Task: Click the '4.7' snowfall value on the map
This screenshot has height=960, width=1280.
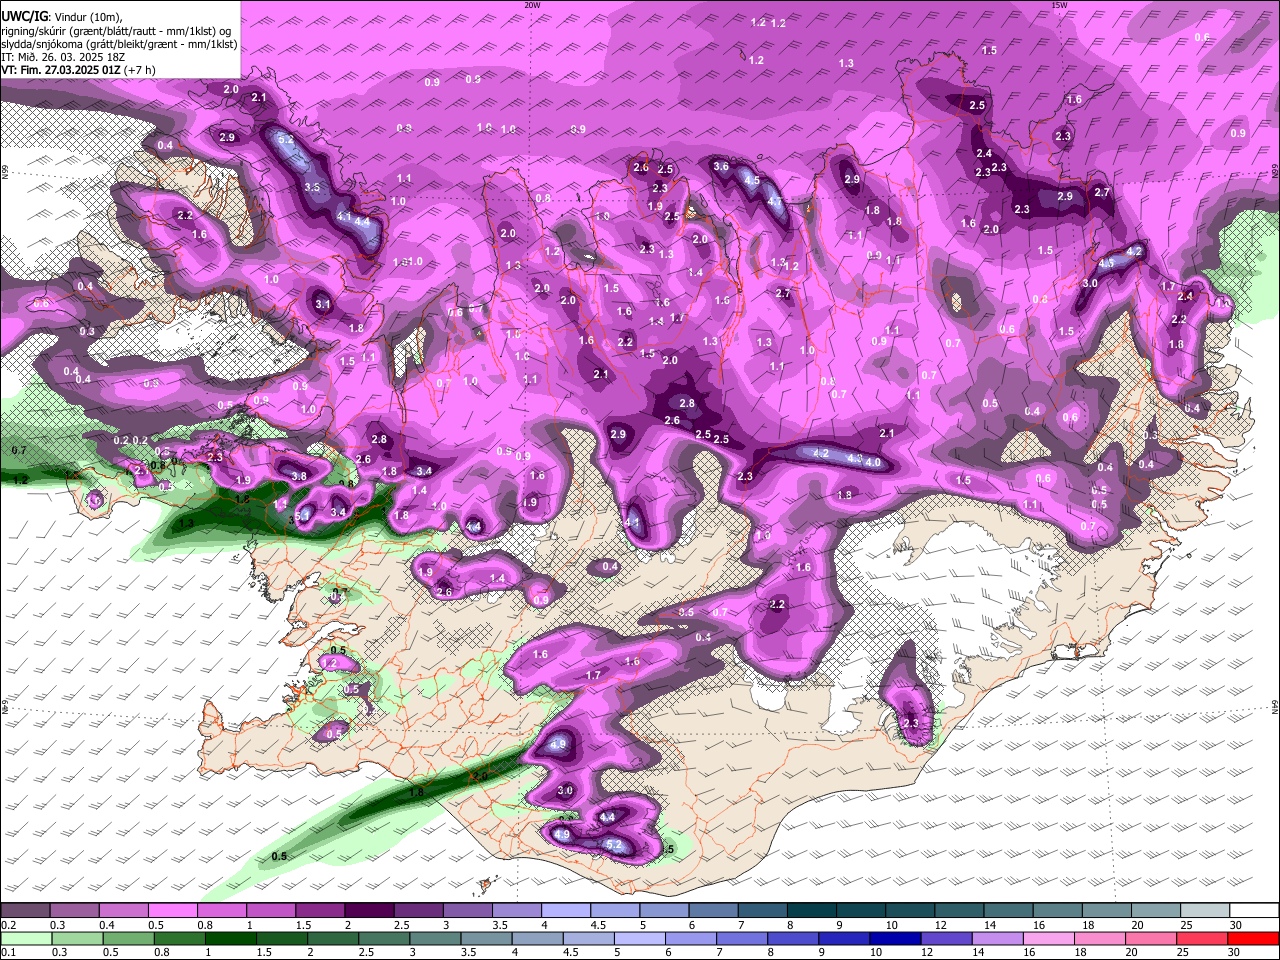Action: click(x=774, y=202)
